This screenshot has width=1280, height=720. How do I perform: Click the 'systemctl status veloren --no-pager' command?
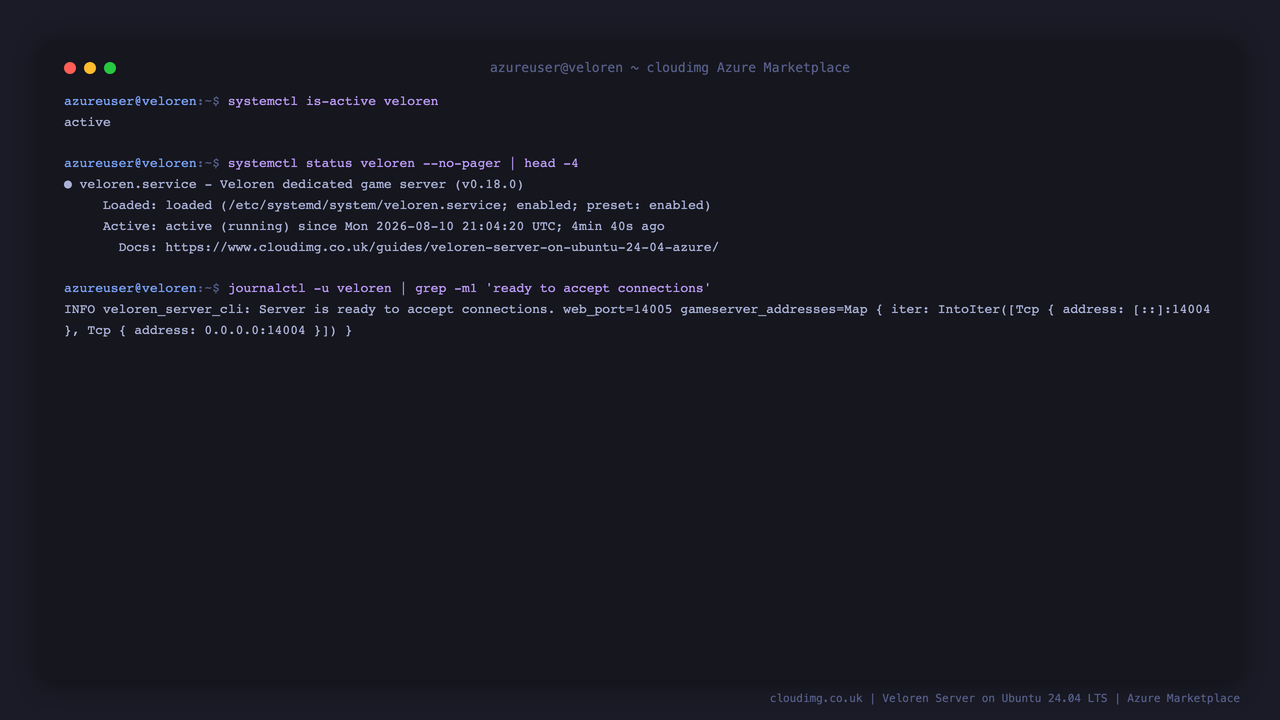(x=403, y=163)
